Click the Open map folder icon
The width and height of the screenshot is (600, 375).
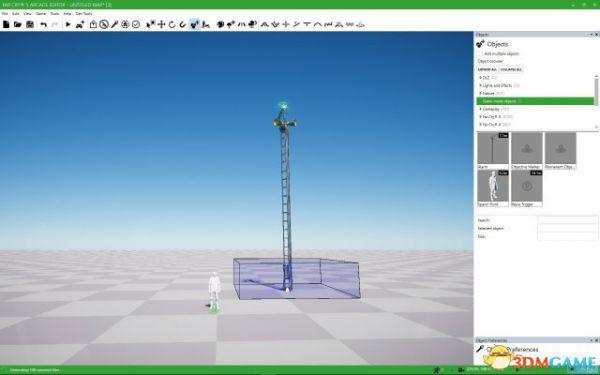click(18, 24)
